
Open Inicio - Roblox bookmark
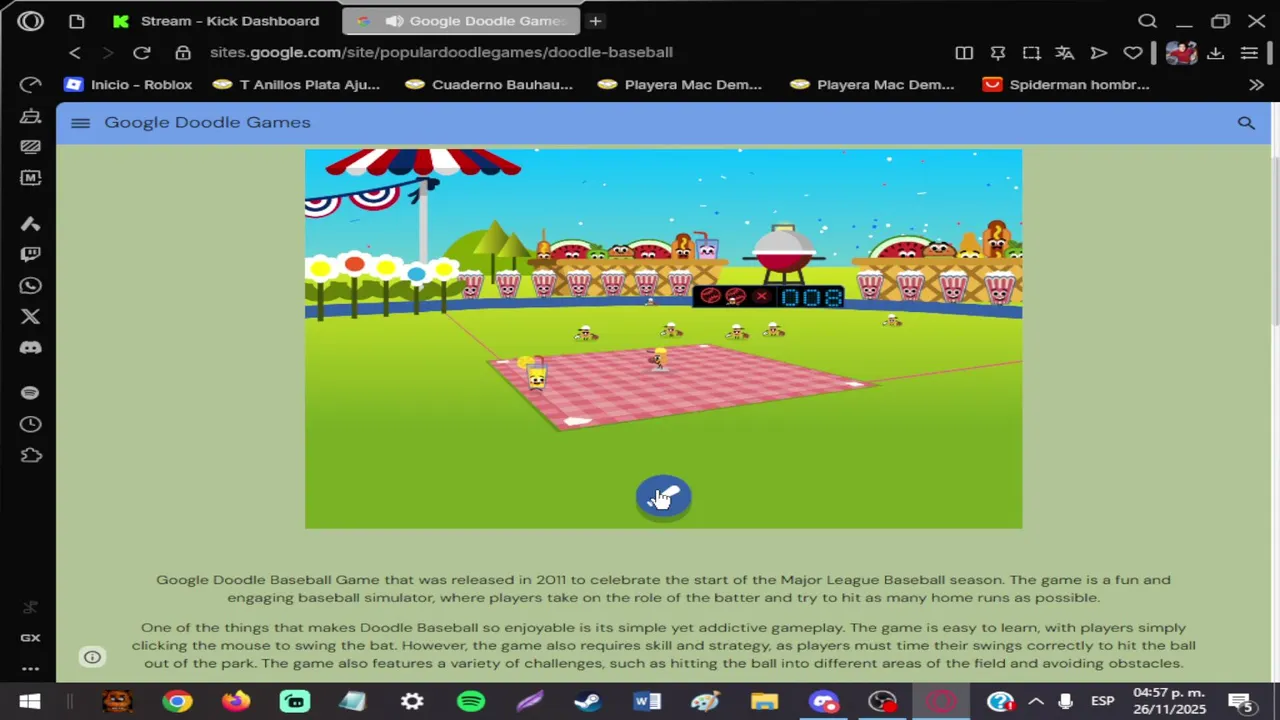(x=128, y=84)
